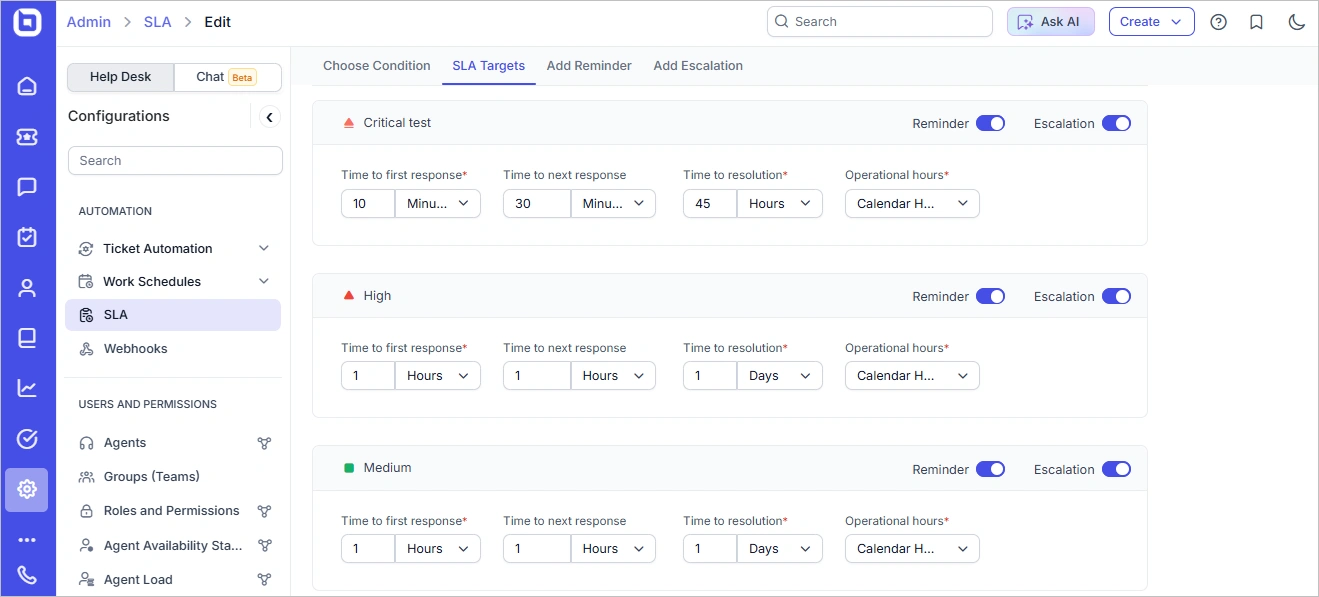Toggle Escalation for High priority

1116,296
